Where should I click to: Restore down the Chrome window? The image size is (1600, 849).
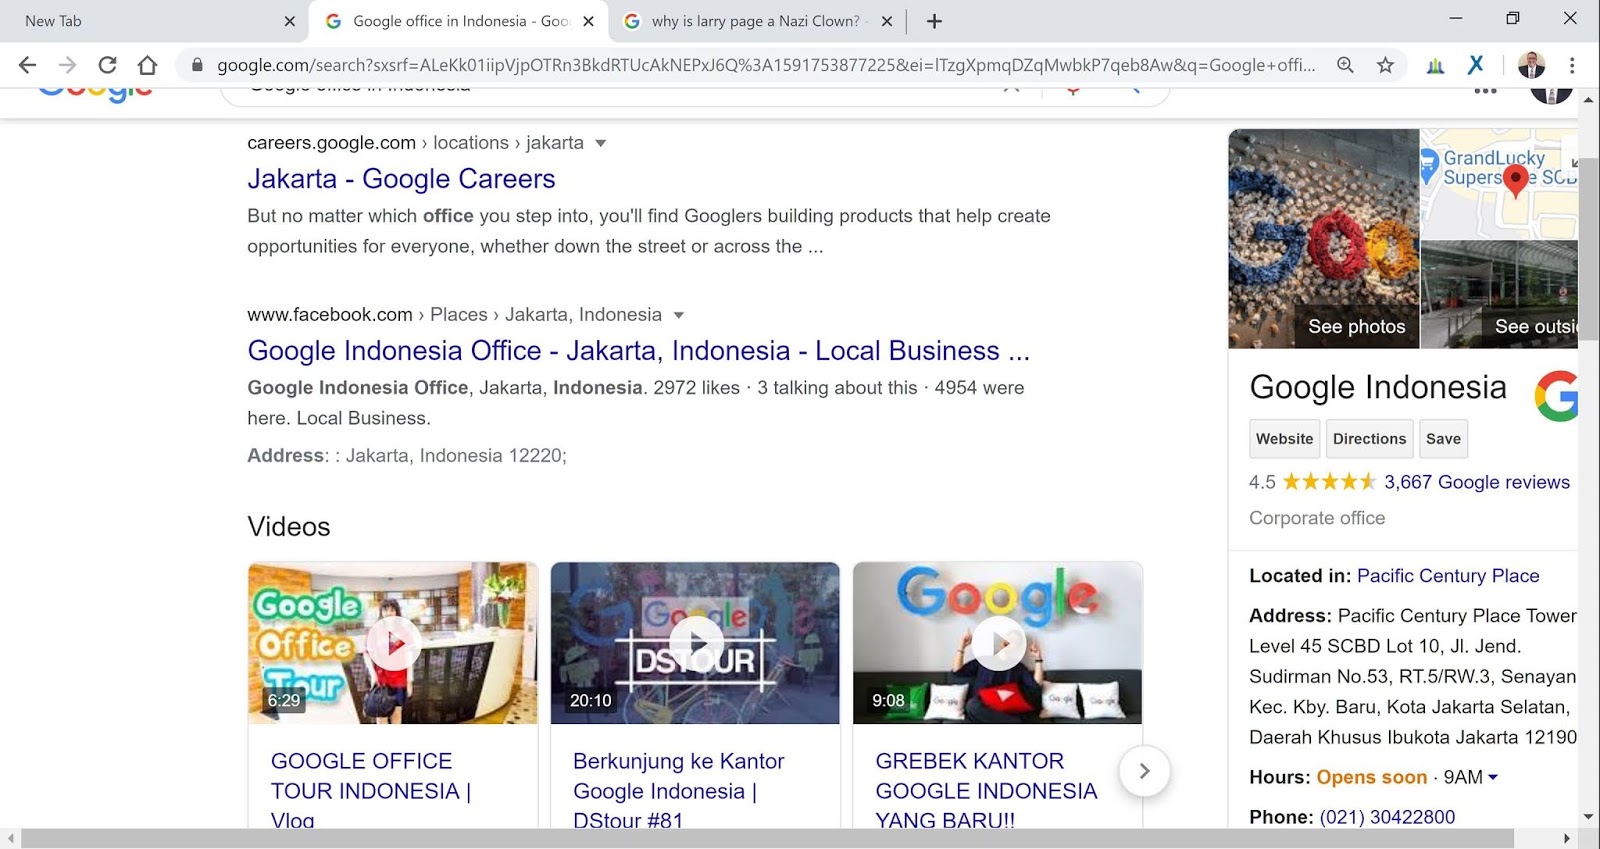click(x=1513, y=18)
